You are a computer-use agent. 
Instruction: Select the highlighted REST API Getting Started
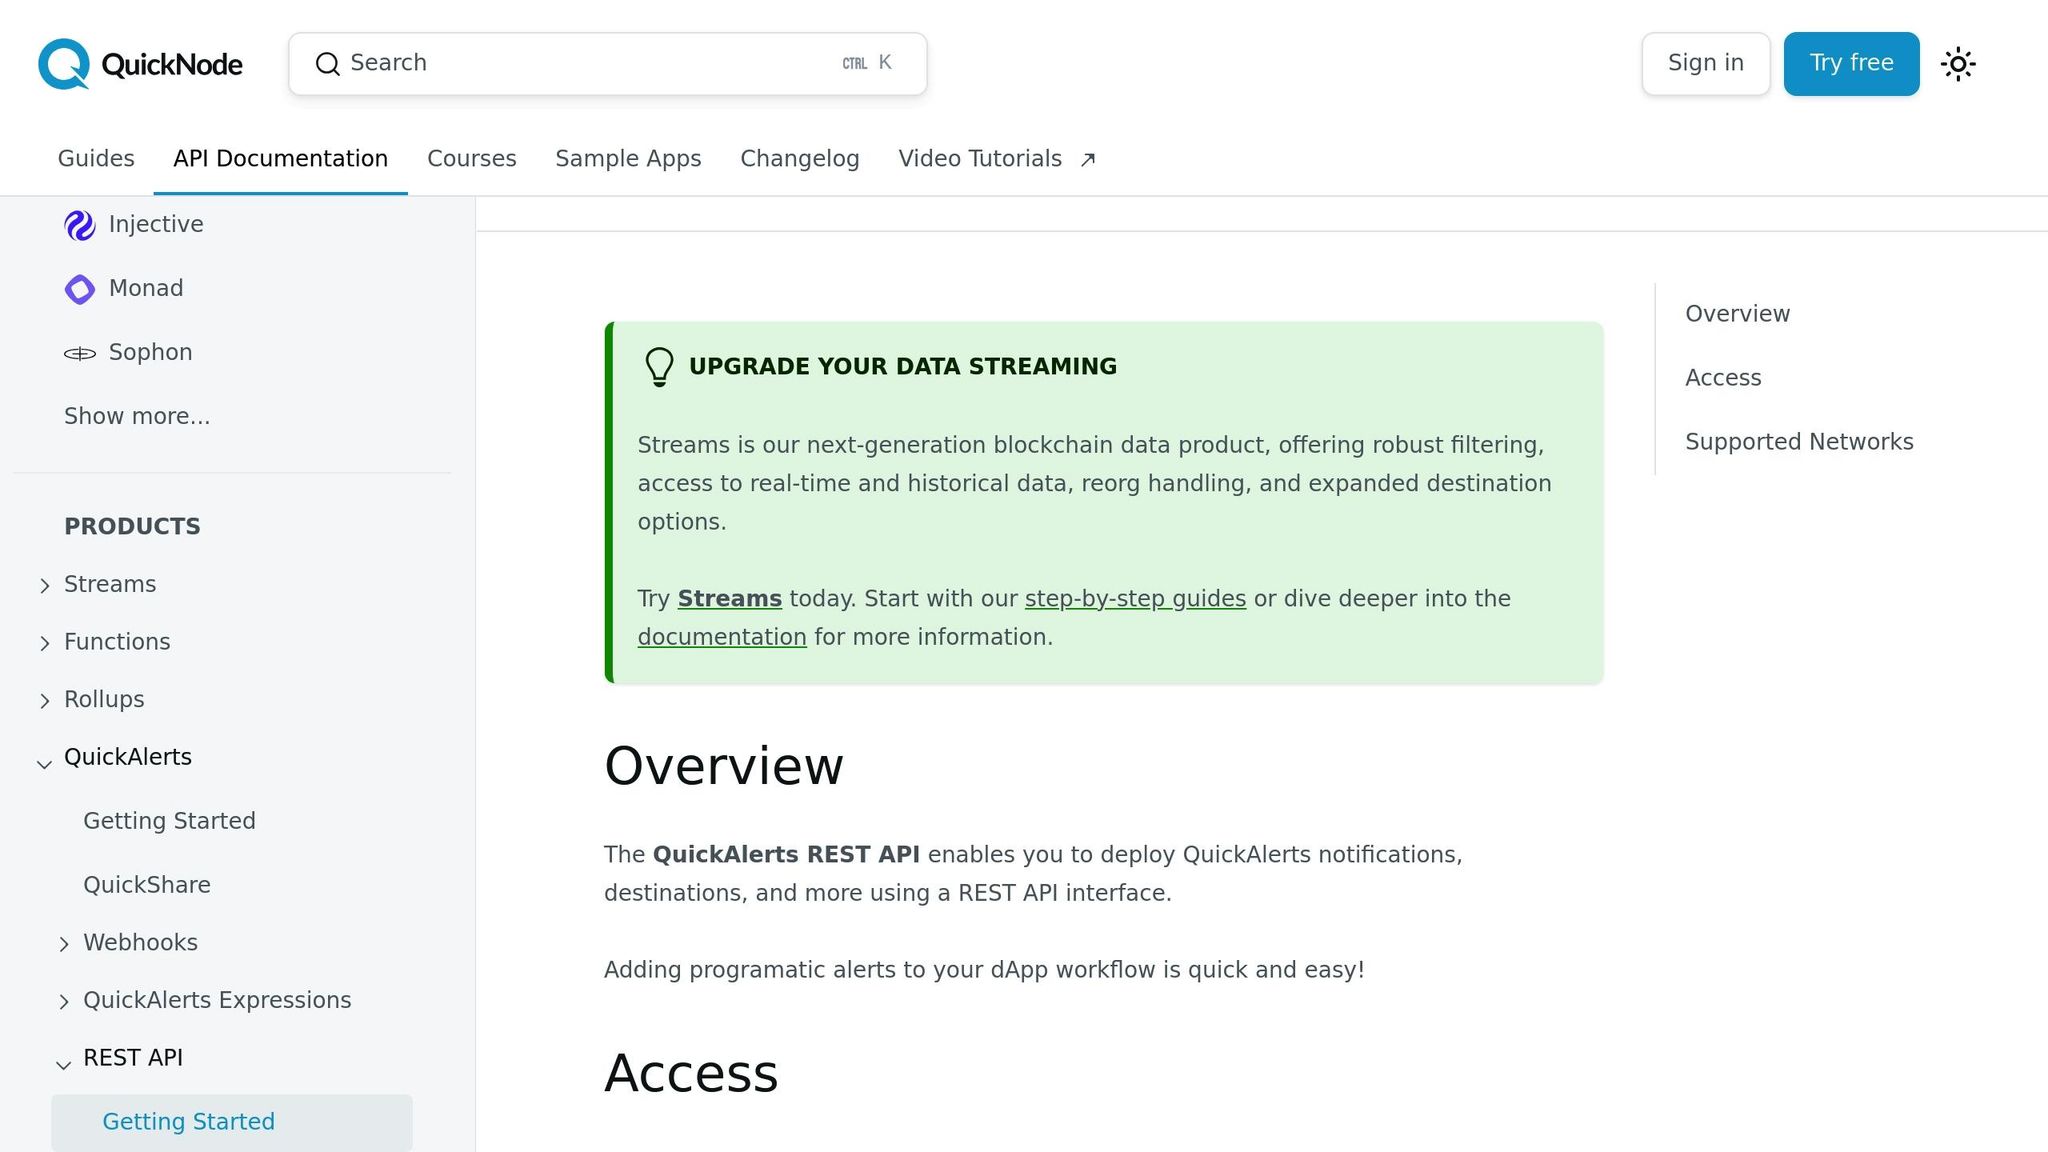(232, 1122)
